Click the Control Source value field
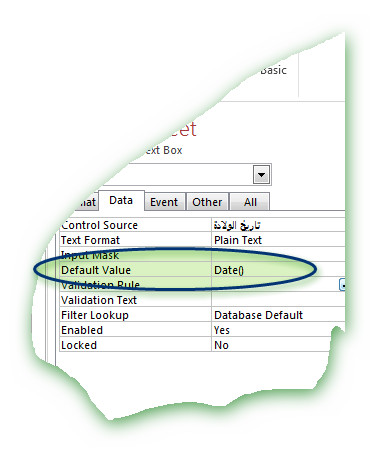Viewport: 376px width, 451px height. pyautogui.click(x=278, y=225)
